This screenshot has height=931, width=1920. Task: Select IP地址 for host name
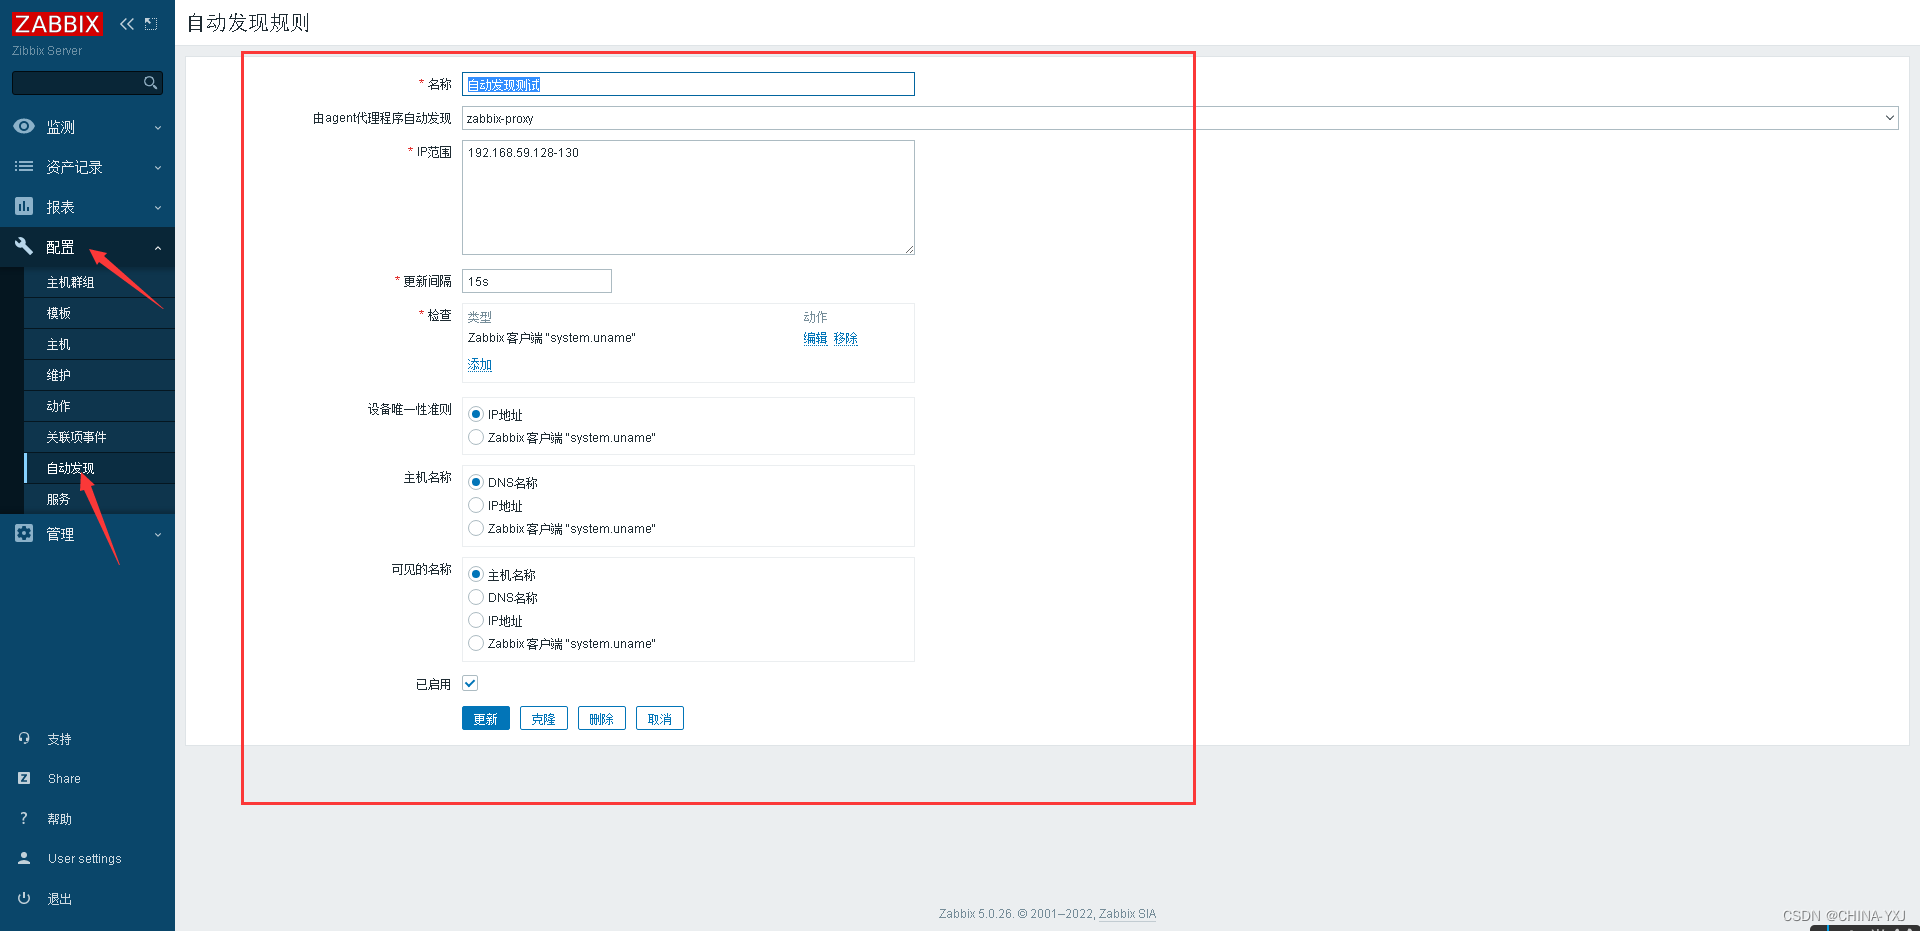[476, 505]
